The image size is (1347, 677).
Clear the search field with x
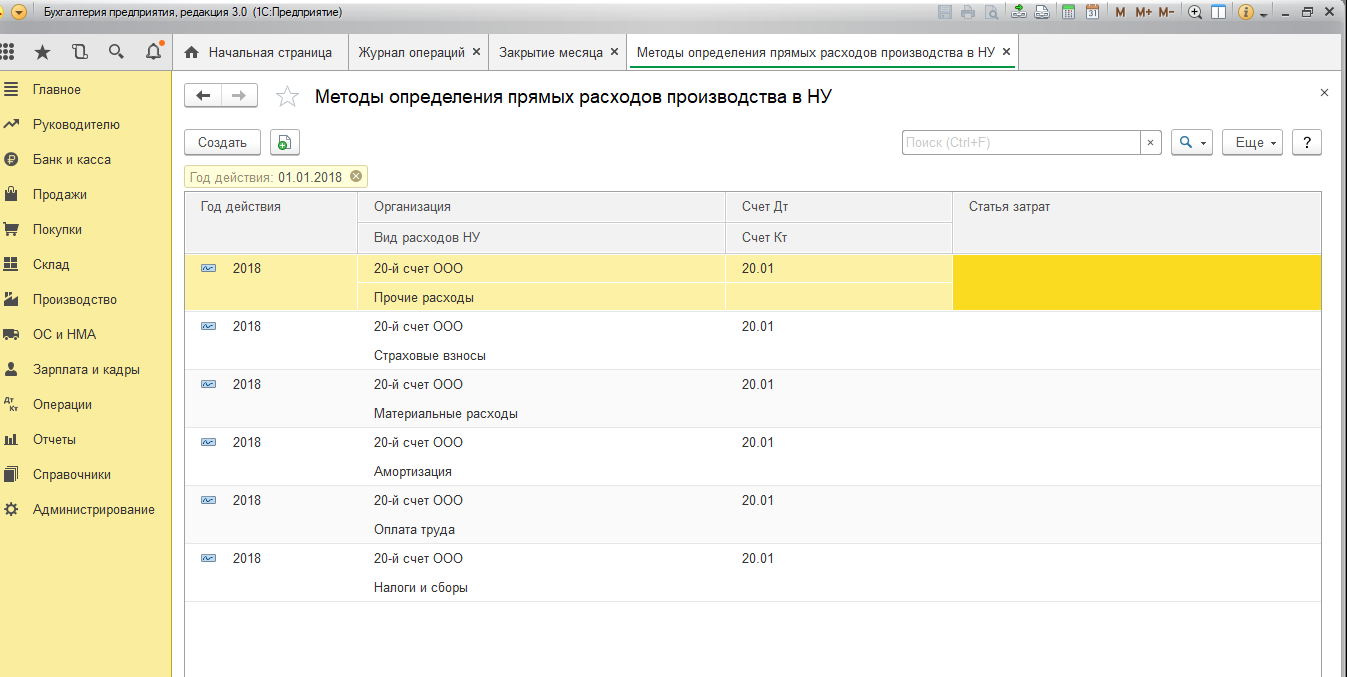(x=1150, y=143)
